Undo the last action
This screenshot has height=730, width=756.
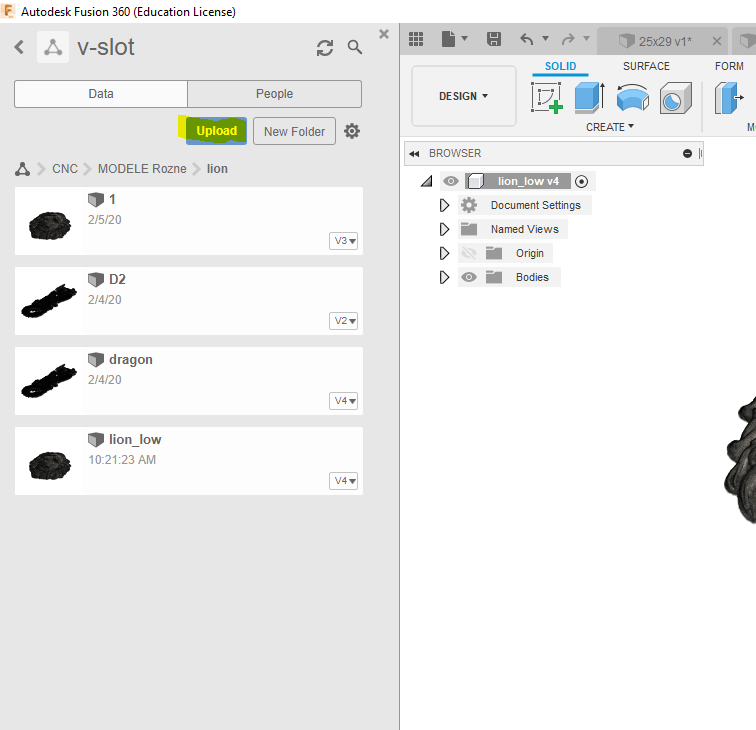pyautogui.click(x=526, y=39)
